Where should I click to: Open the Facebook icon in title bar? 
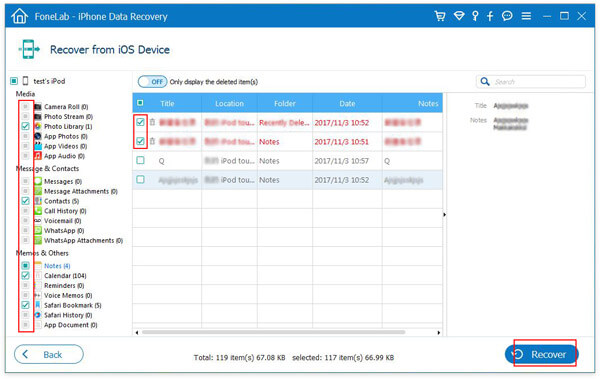tap(490, 16)
